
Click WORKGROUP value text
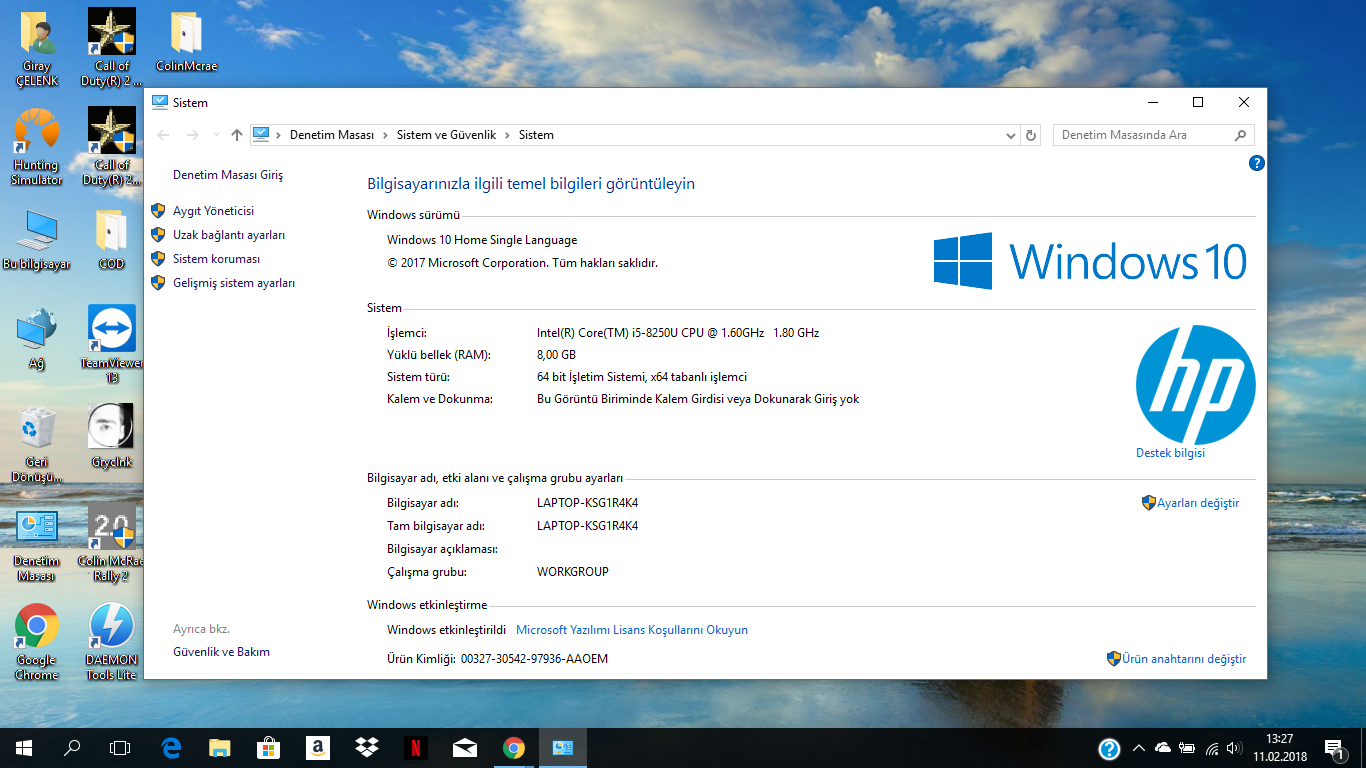click(x=573, y=572)
